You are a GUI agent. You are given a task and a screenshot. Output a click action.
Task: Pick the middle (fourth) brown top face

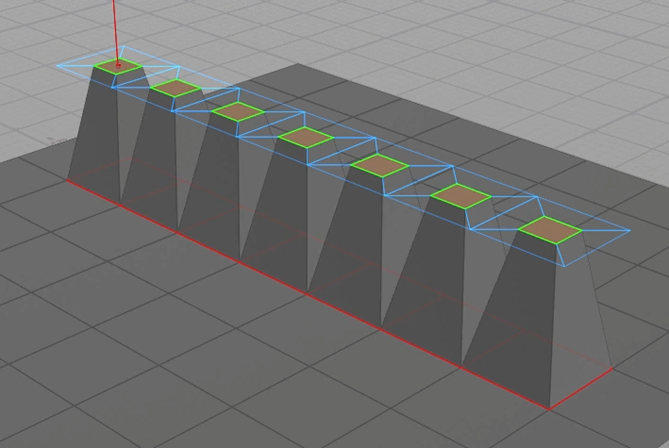pos(305,137)
